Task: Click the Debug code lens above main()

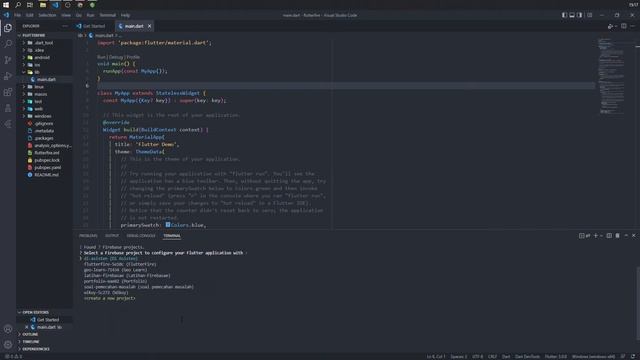Action: 116,57
